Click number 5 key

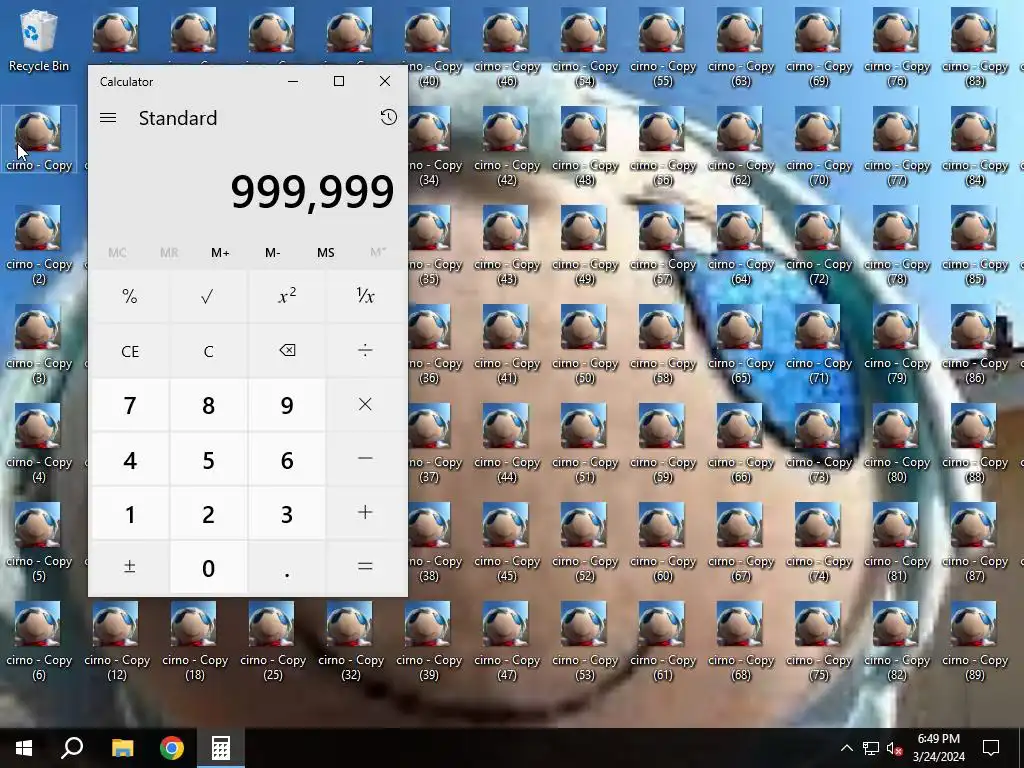[208, 459]
